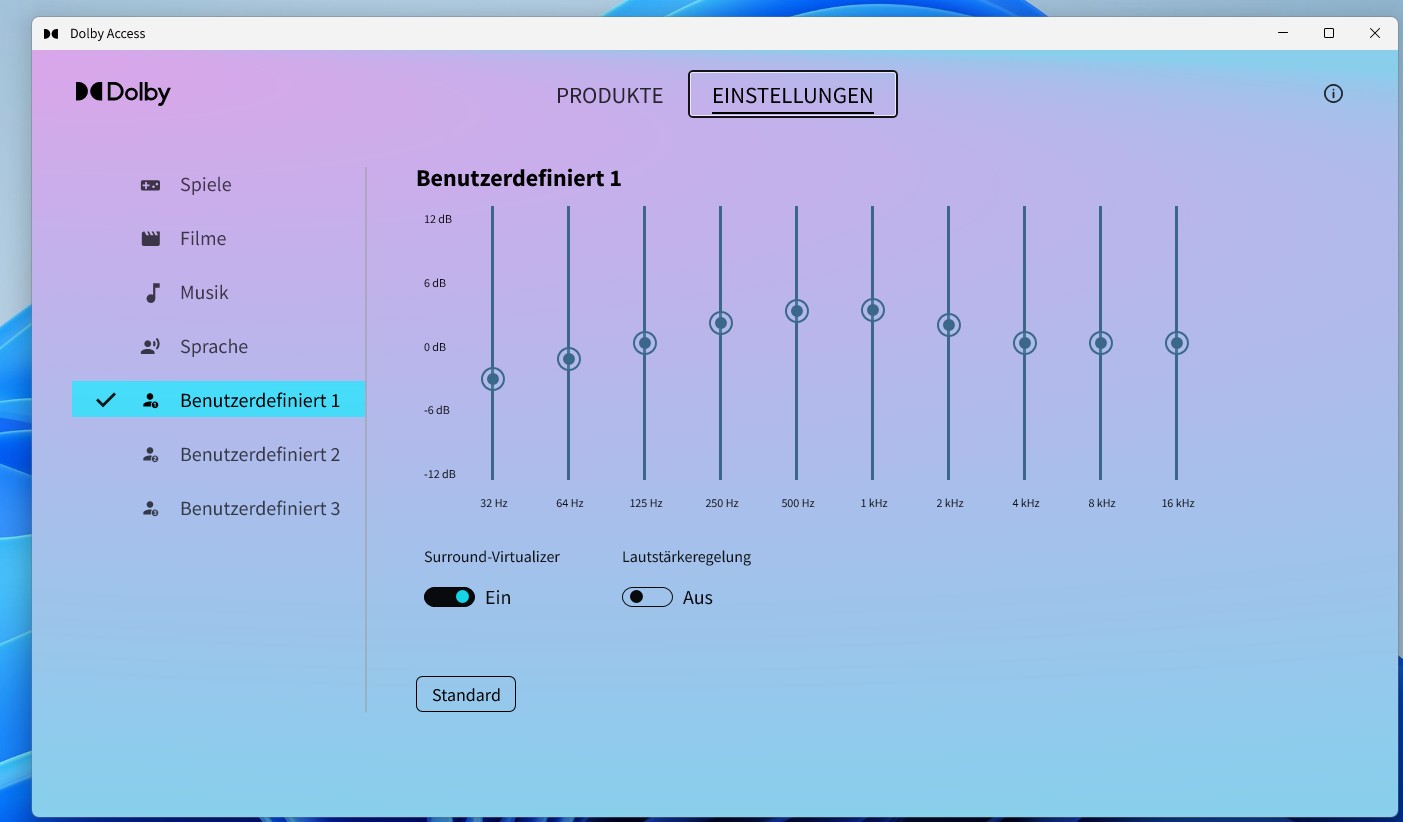The width and height of the screenshot is (1403, 822).
Task: Click the speech icon beside Sprache
Action: click(150, 347)
